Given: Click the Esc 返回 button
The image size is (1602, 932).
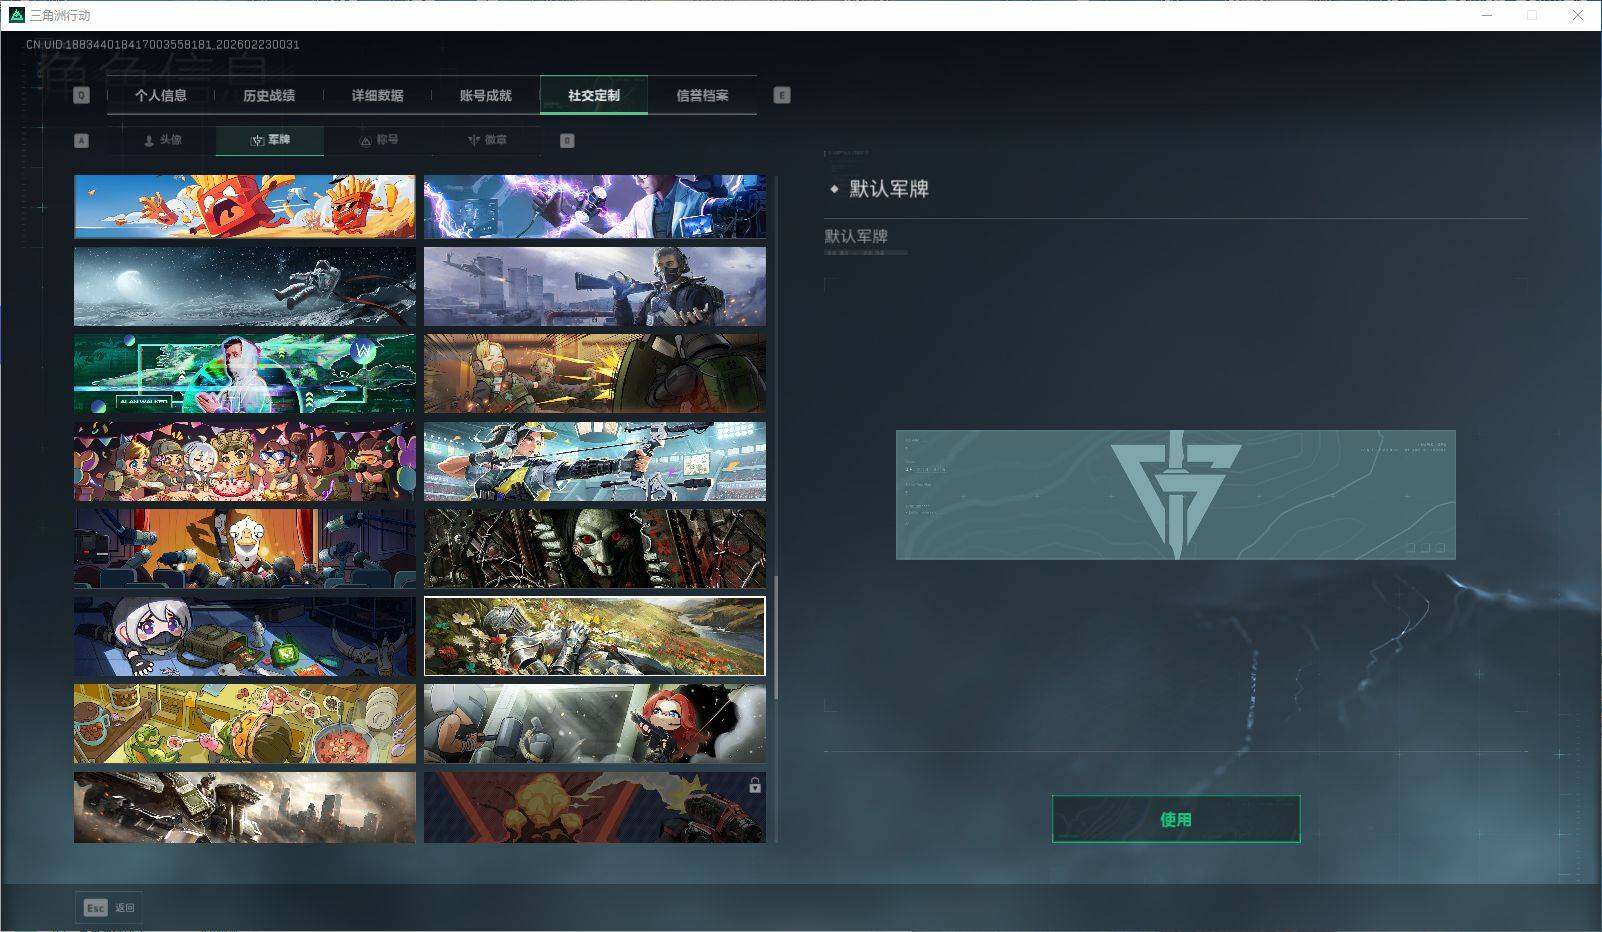Looking at the screenshot, I should coord(109,908).
